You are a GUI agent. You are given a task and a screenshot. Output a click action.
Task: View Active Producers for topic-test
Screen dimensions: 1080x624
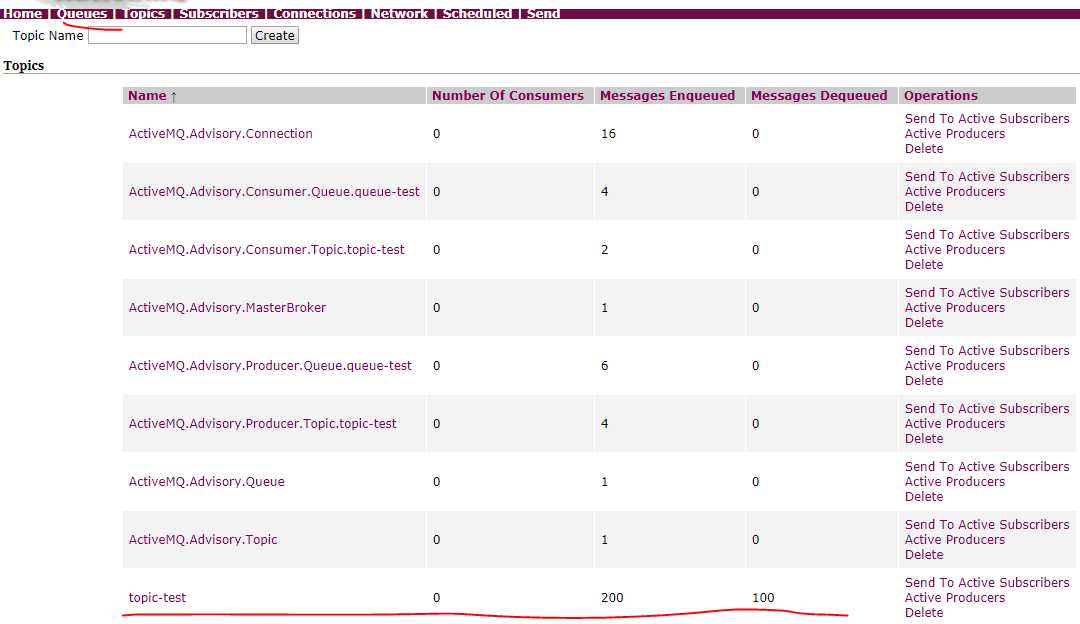[955, 597]
